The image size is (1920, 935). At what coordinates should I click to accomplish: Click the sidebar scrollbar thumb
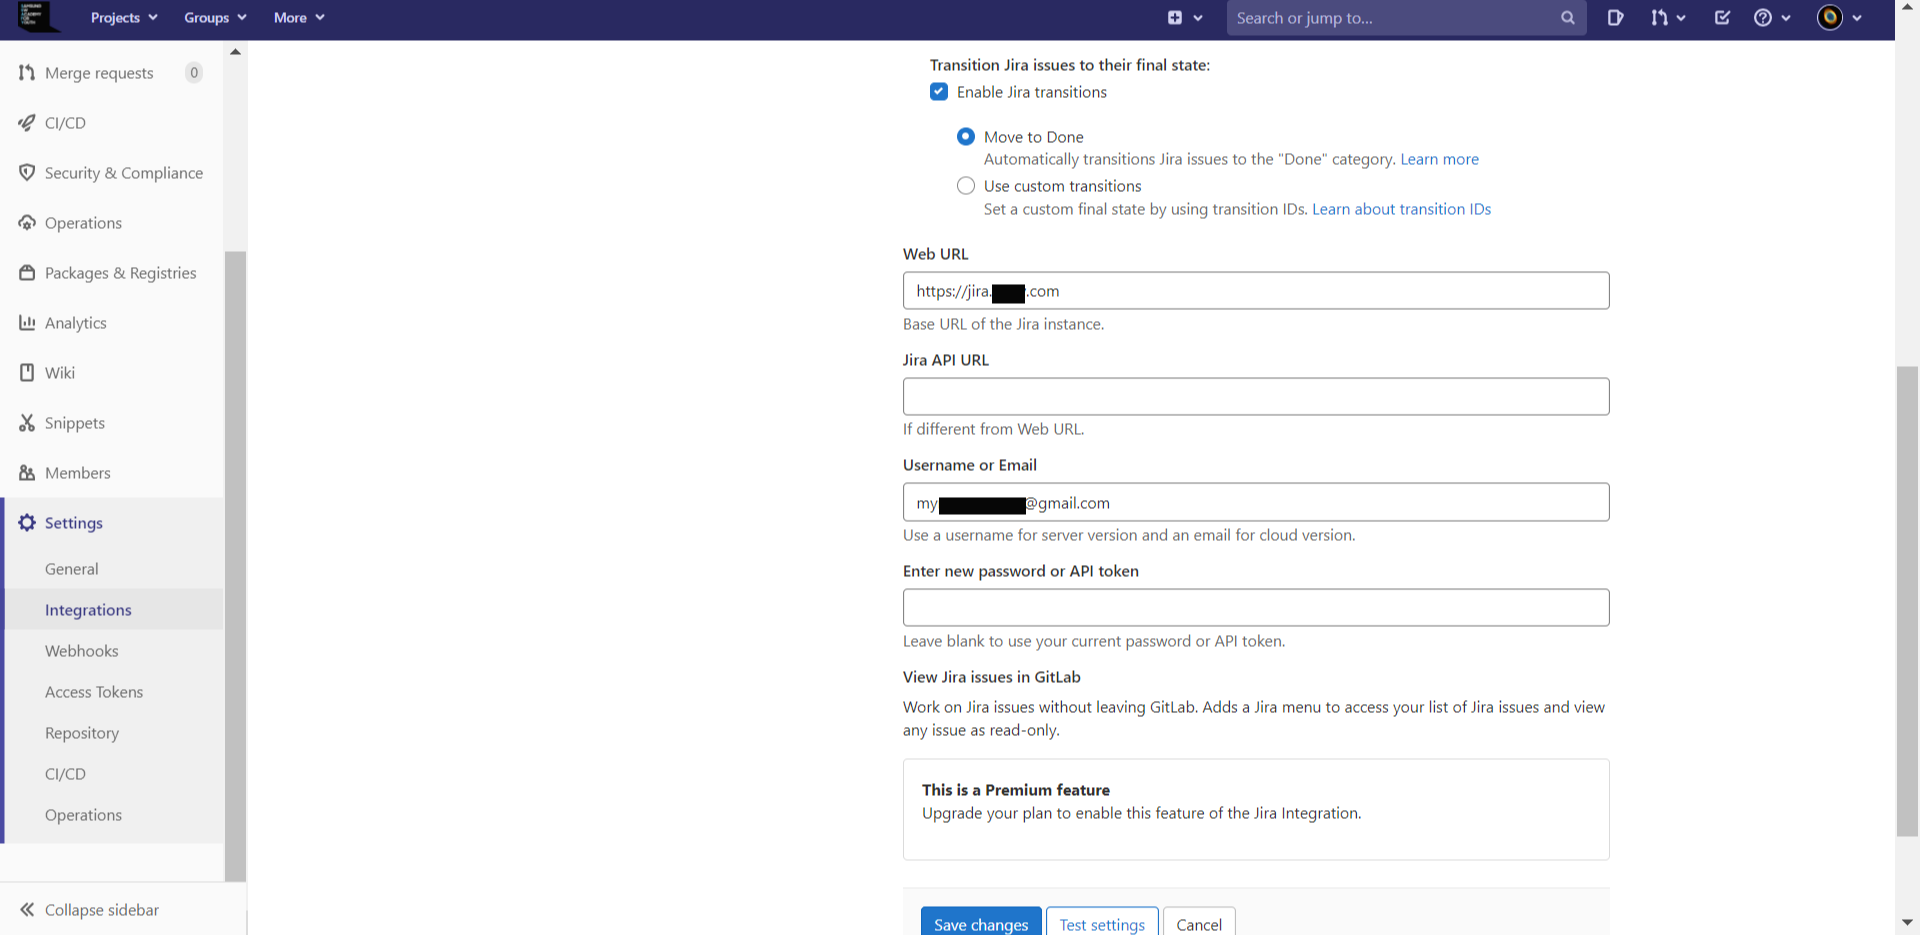235,566
